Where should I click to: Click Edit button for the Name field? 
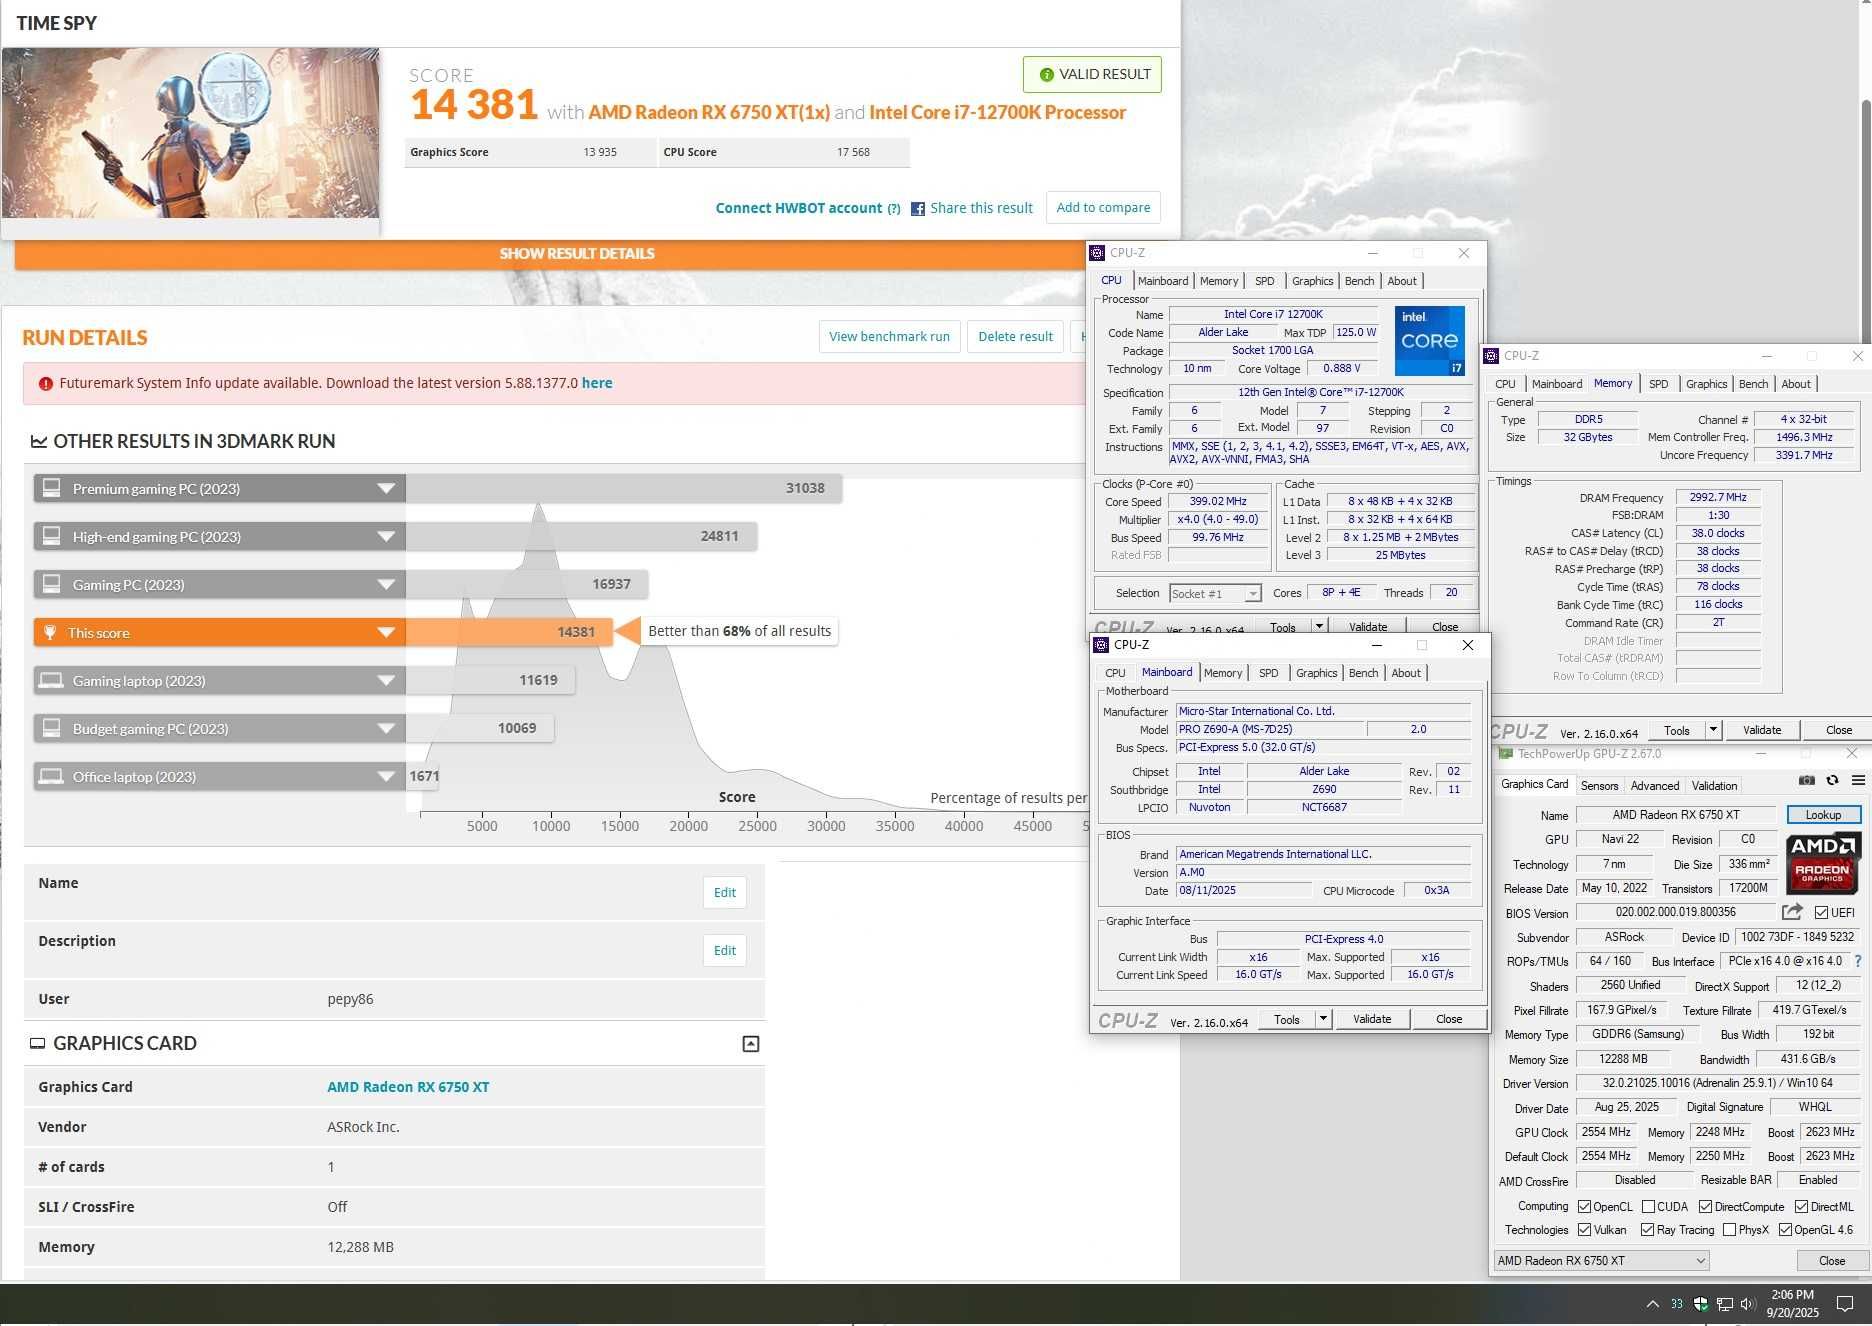725,893
